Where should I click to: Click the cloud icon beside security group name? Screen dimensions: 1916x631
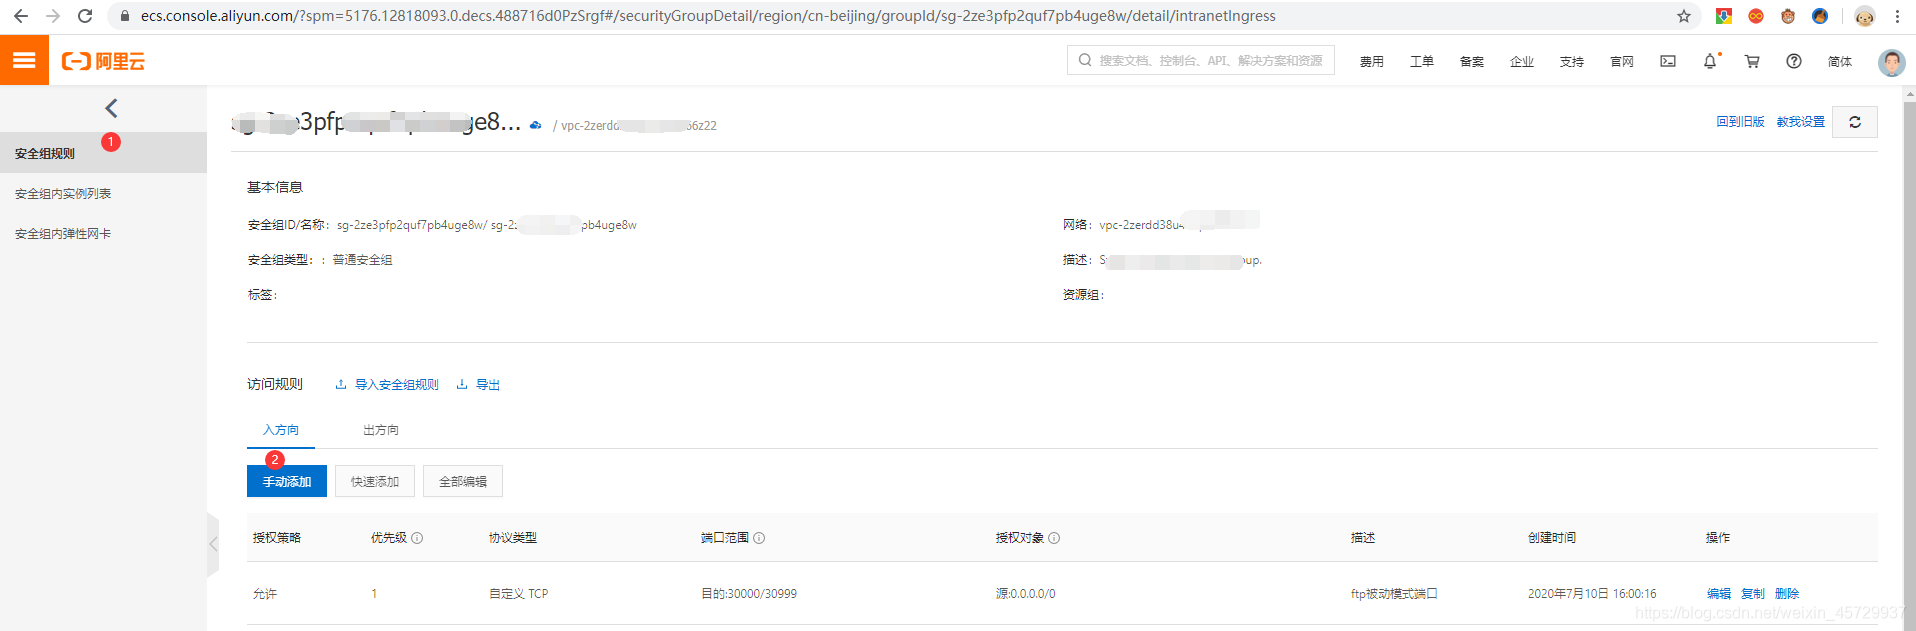pos(536,125)
